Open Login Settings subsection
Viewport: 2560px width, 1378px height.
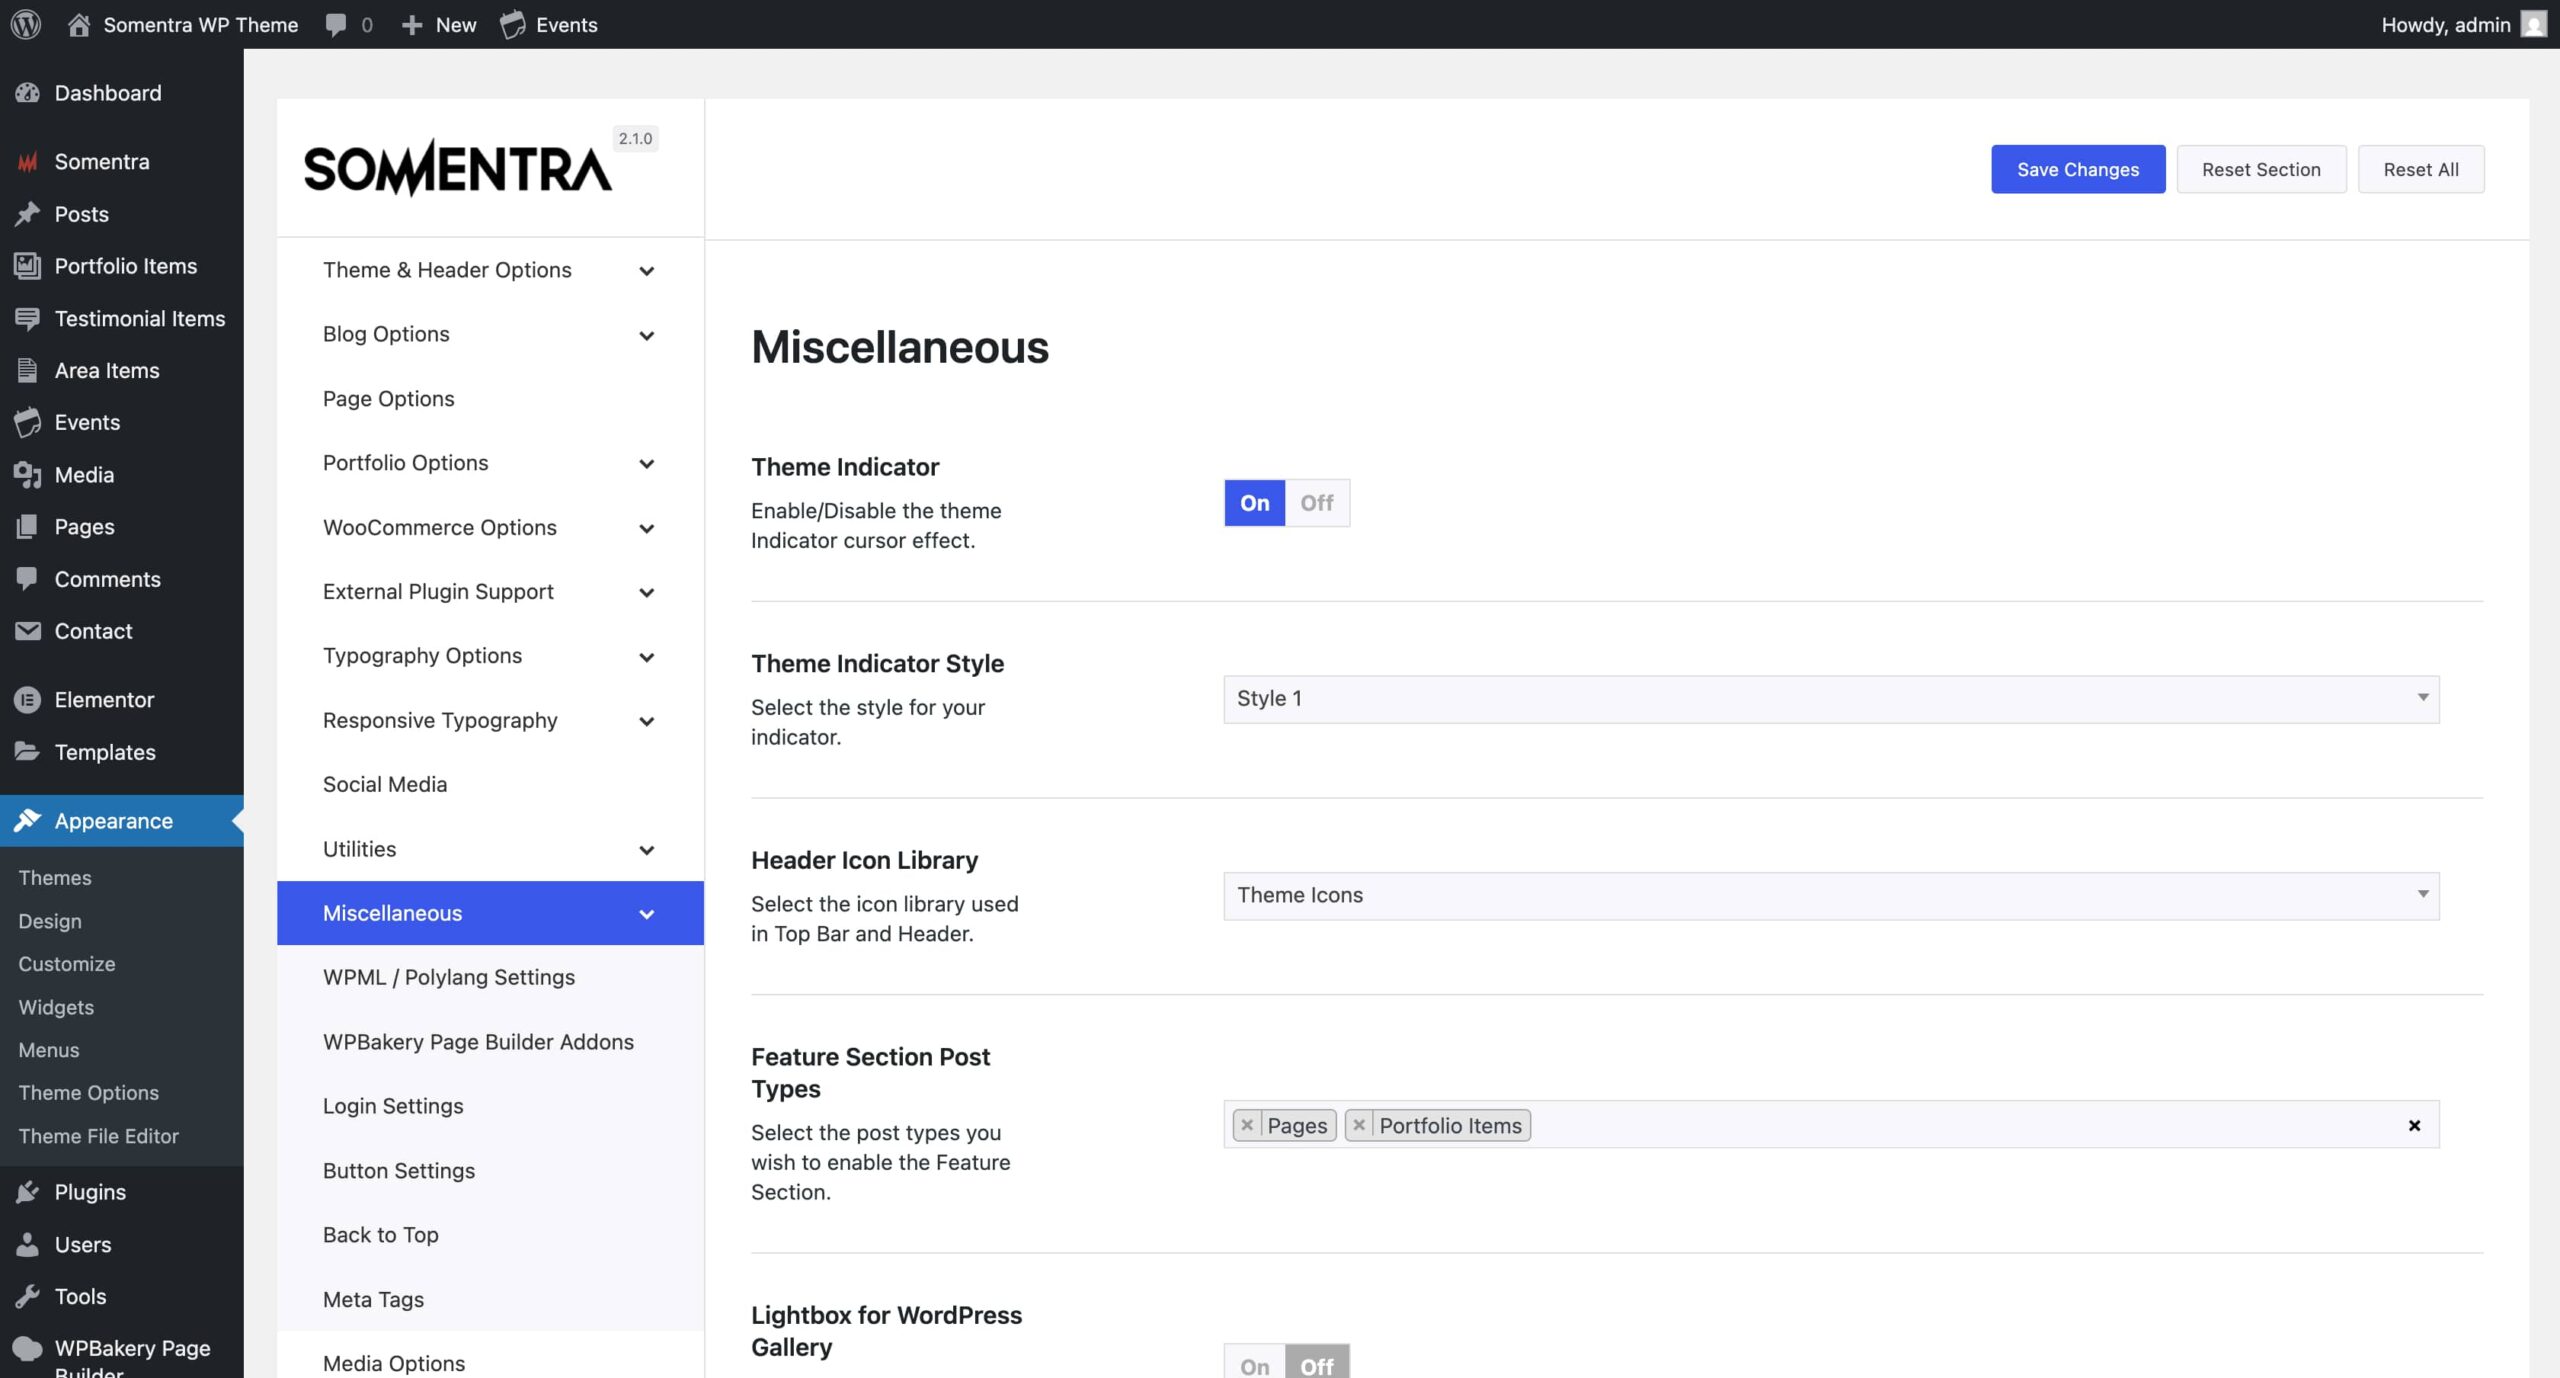tap(490, 1106)
